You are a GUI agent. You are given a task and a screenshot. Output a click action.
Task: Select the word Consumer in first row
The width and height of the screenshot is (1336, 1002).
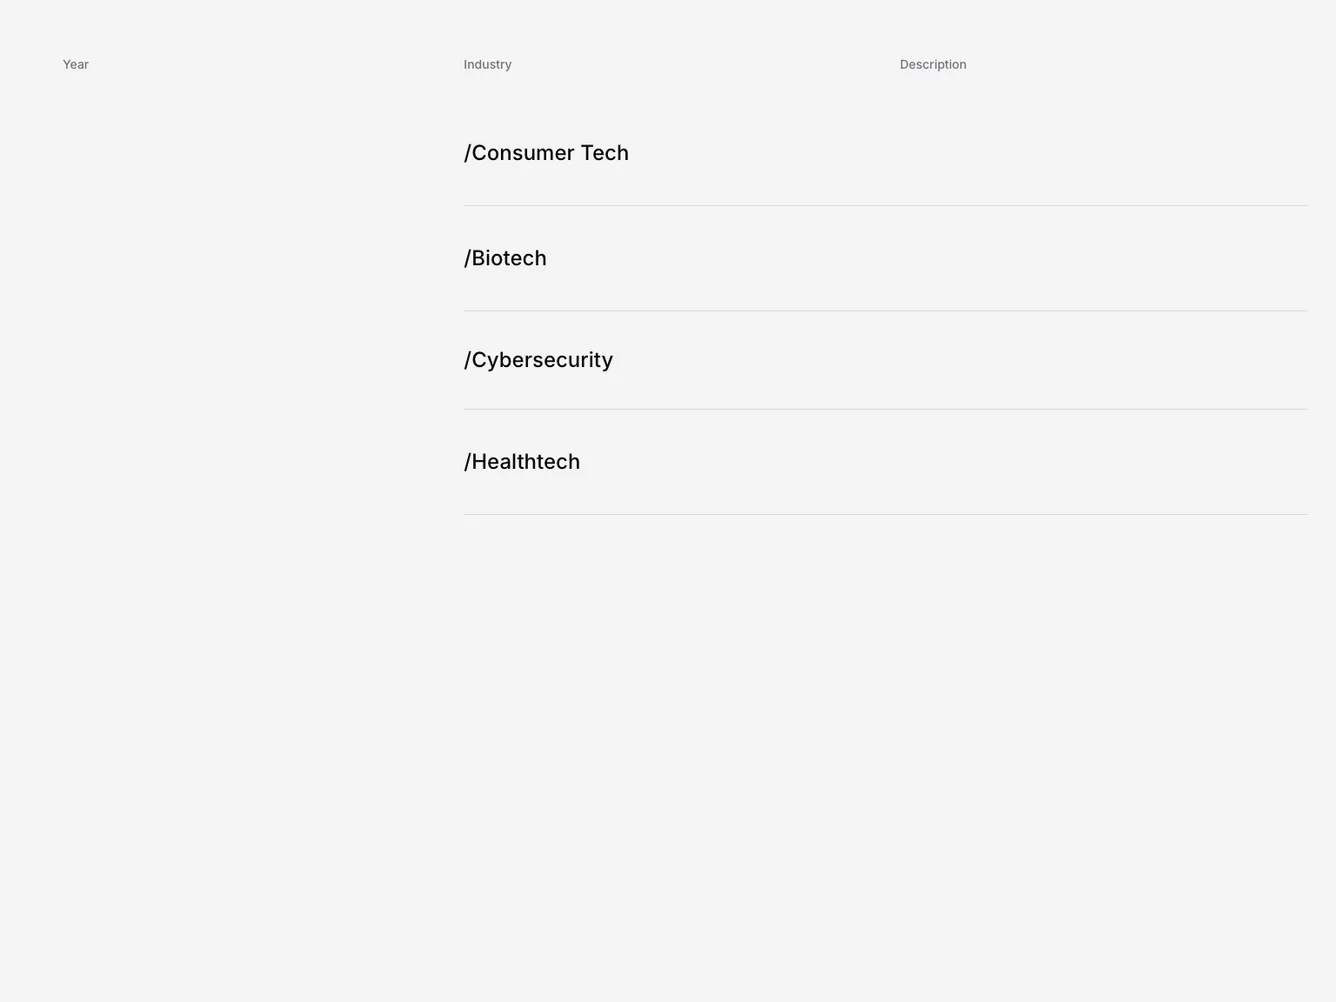[x=523, y=153]
